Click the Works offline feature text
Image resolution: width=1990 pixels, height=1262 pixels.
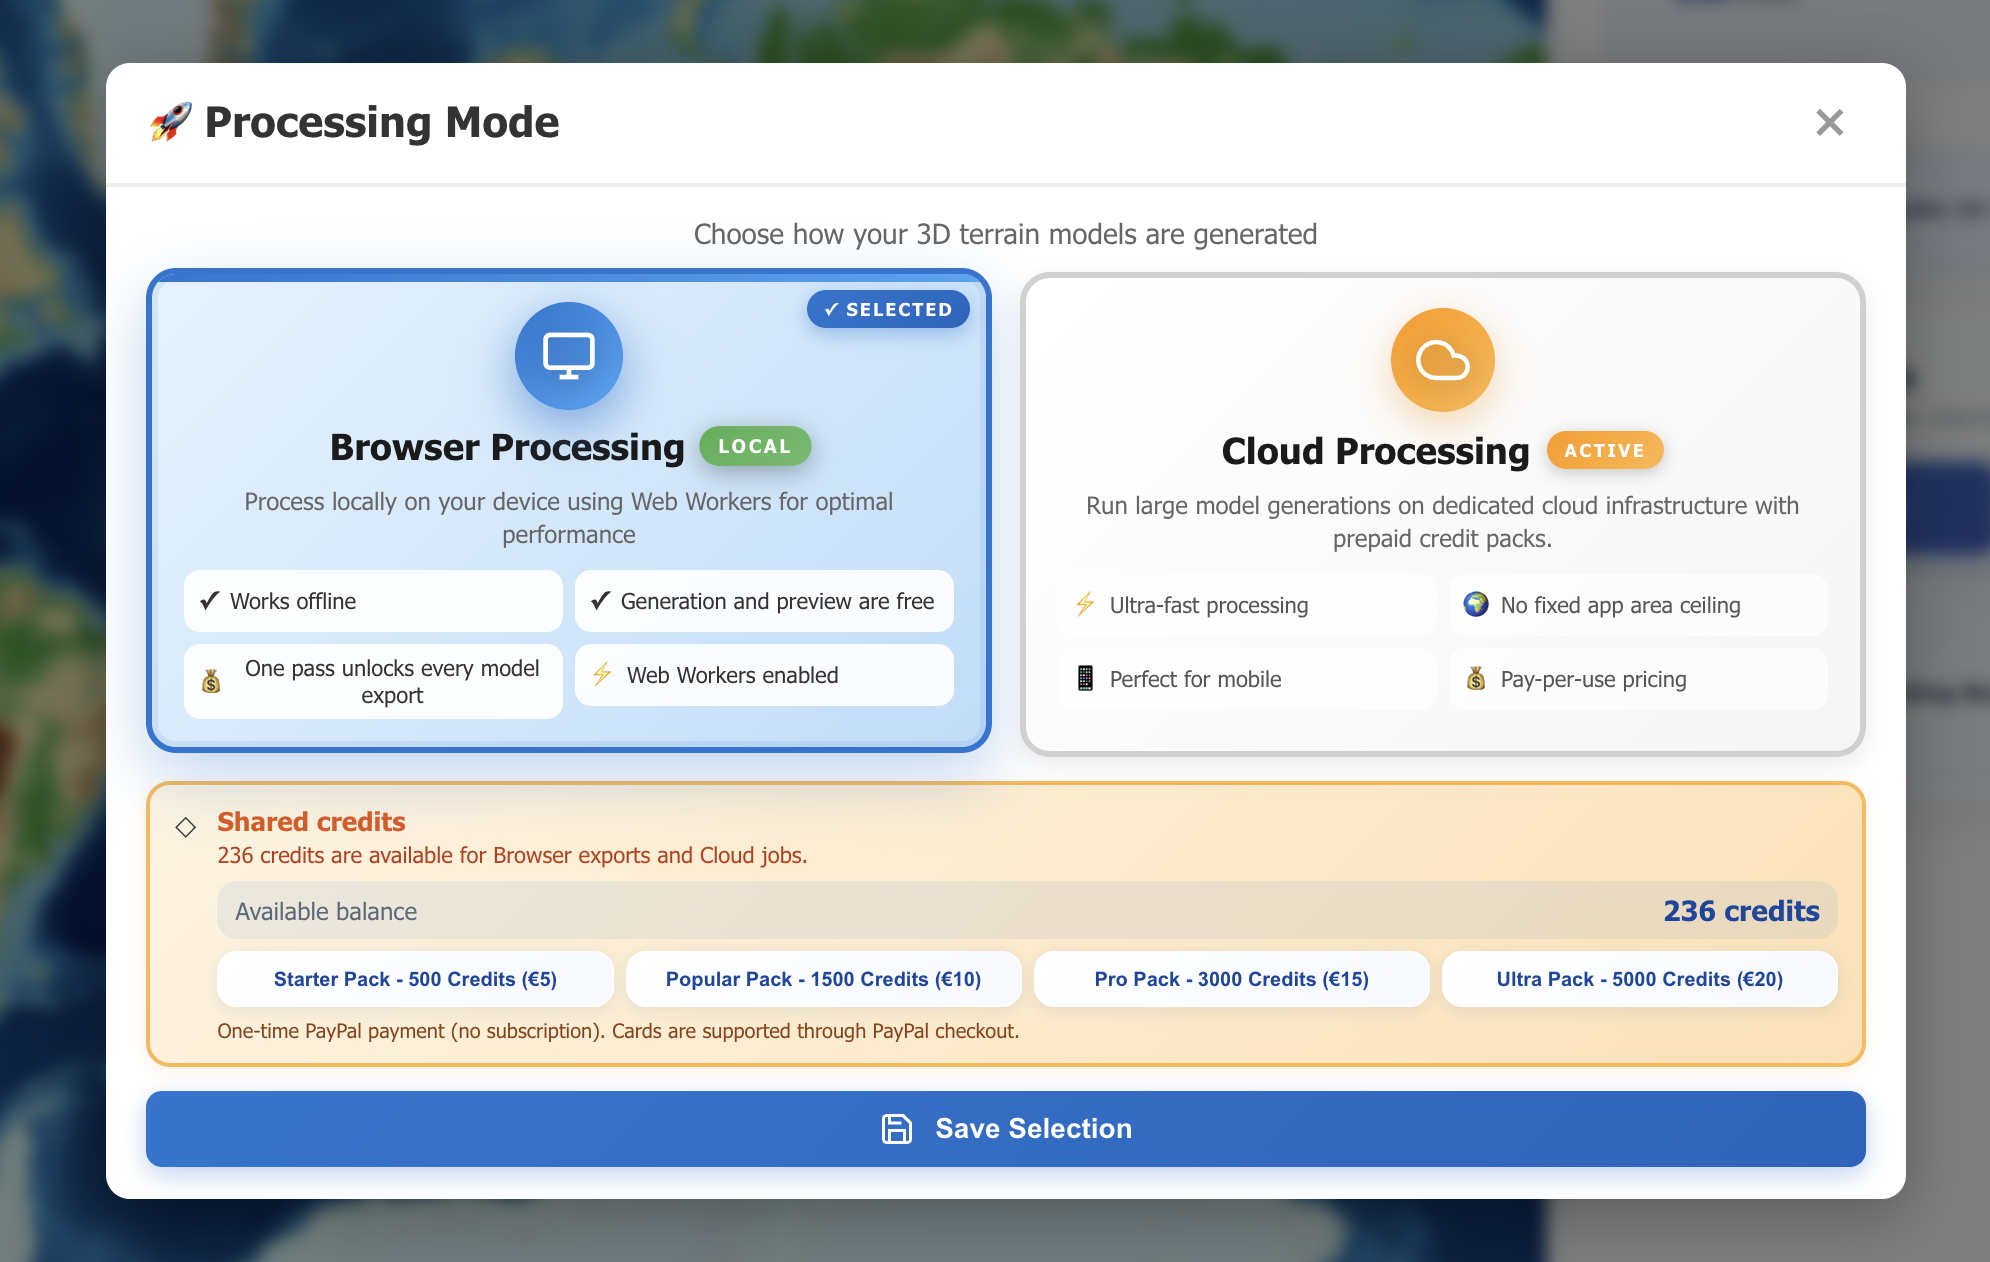pos(293,601)
